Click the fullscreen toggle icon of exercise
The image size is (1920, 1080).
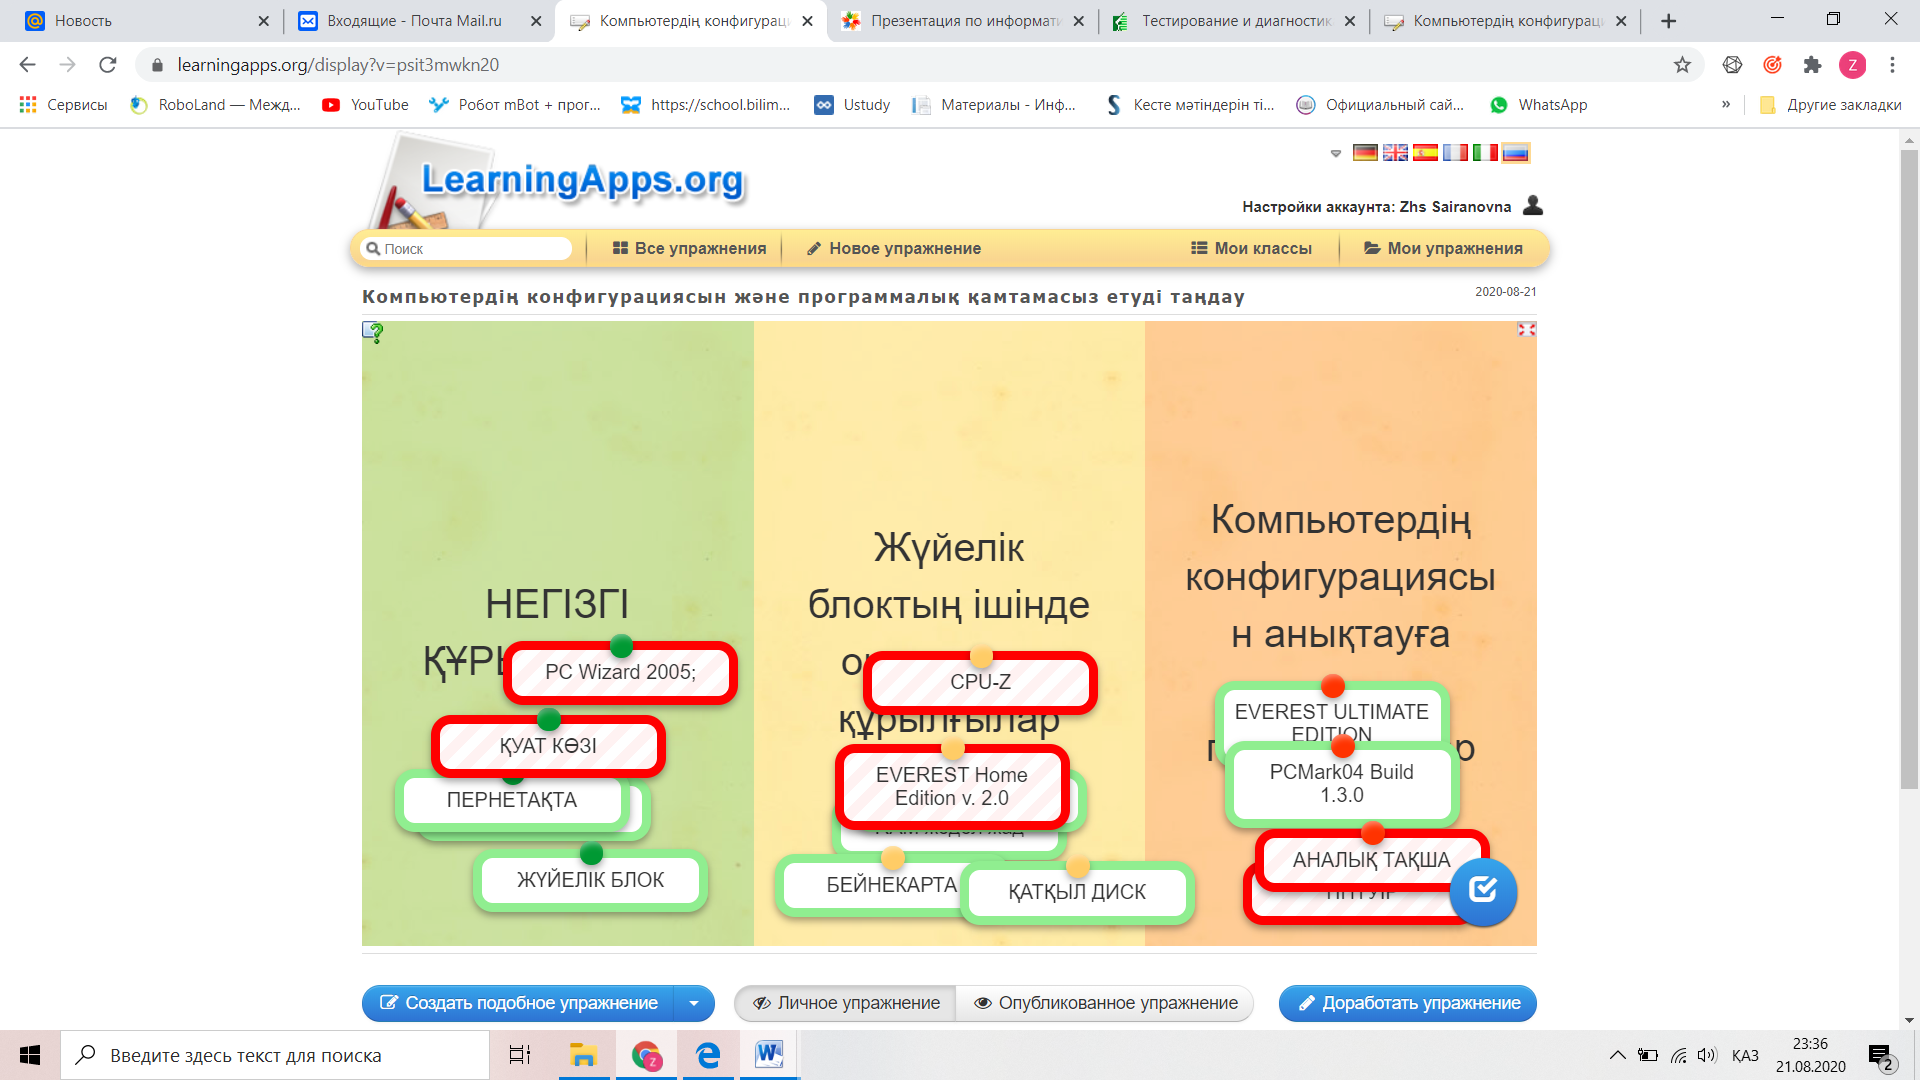[x=1526, y=329]
